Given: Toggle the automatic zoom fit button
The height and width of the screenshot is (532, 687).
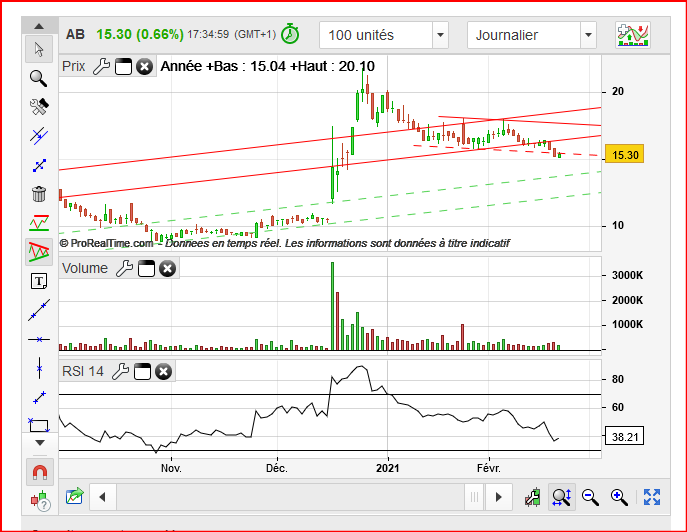Looking at the screenshot, I should point(561,496).
